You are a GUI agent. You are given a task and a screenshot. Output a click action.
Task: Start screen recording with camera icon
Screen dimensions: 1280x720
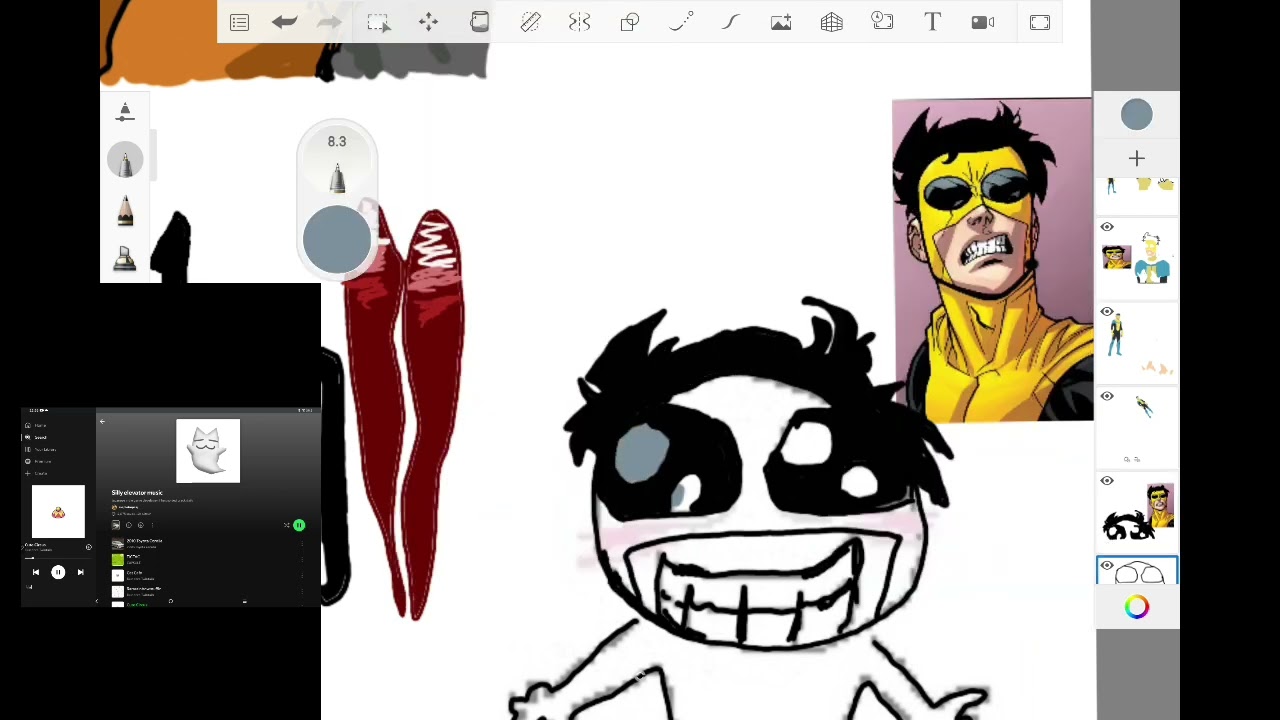[x=983, y=22]
